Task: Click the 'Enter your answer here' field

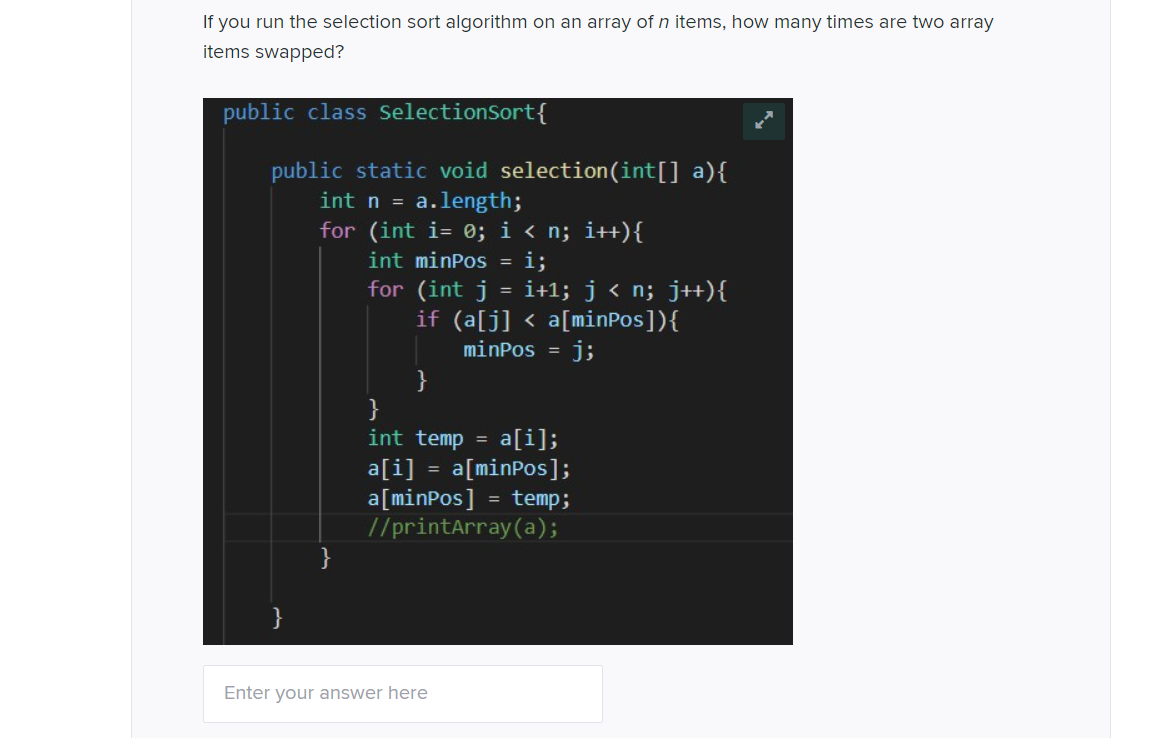Action: coord(403,693)
